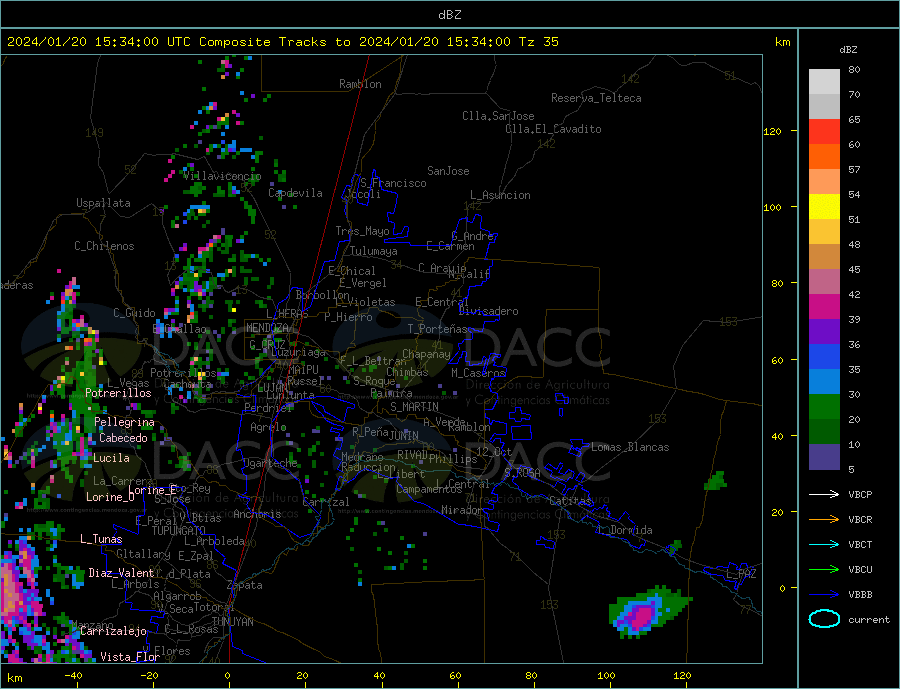Image resolution: width=900 pixels, height=689 pixels.
Task: Click the 'Capdevila' place label
Action: point(295,193)
